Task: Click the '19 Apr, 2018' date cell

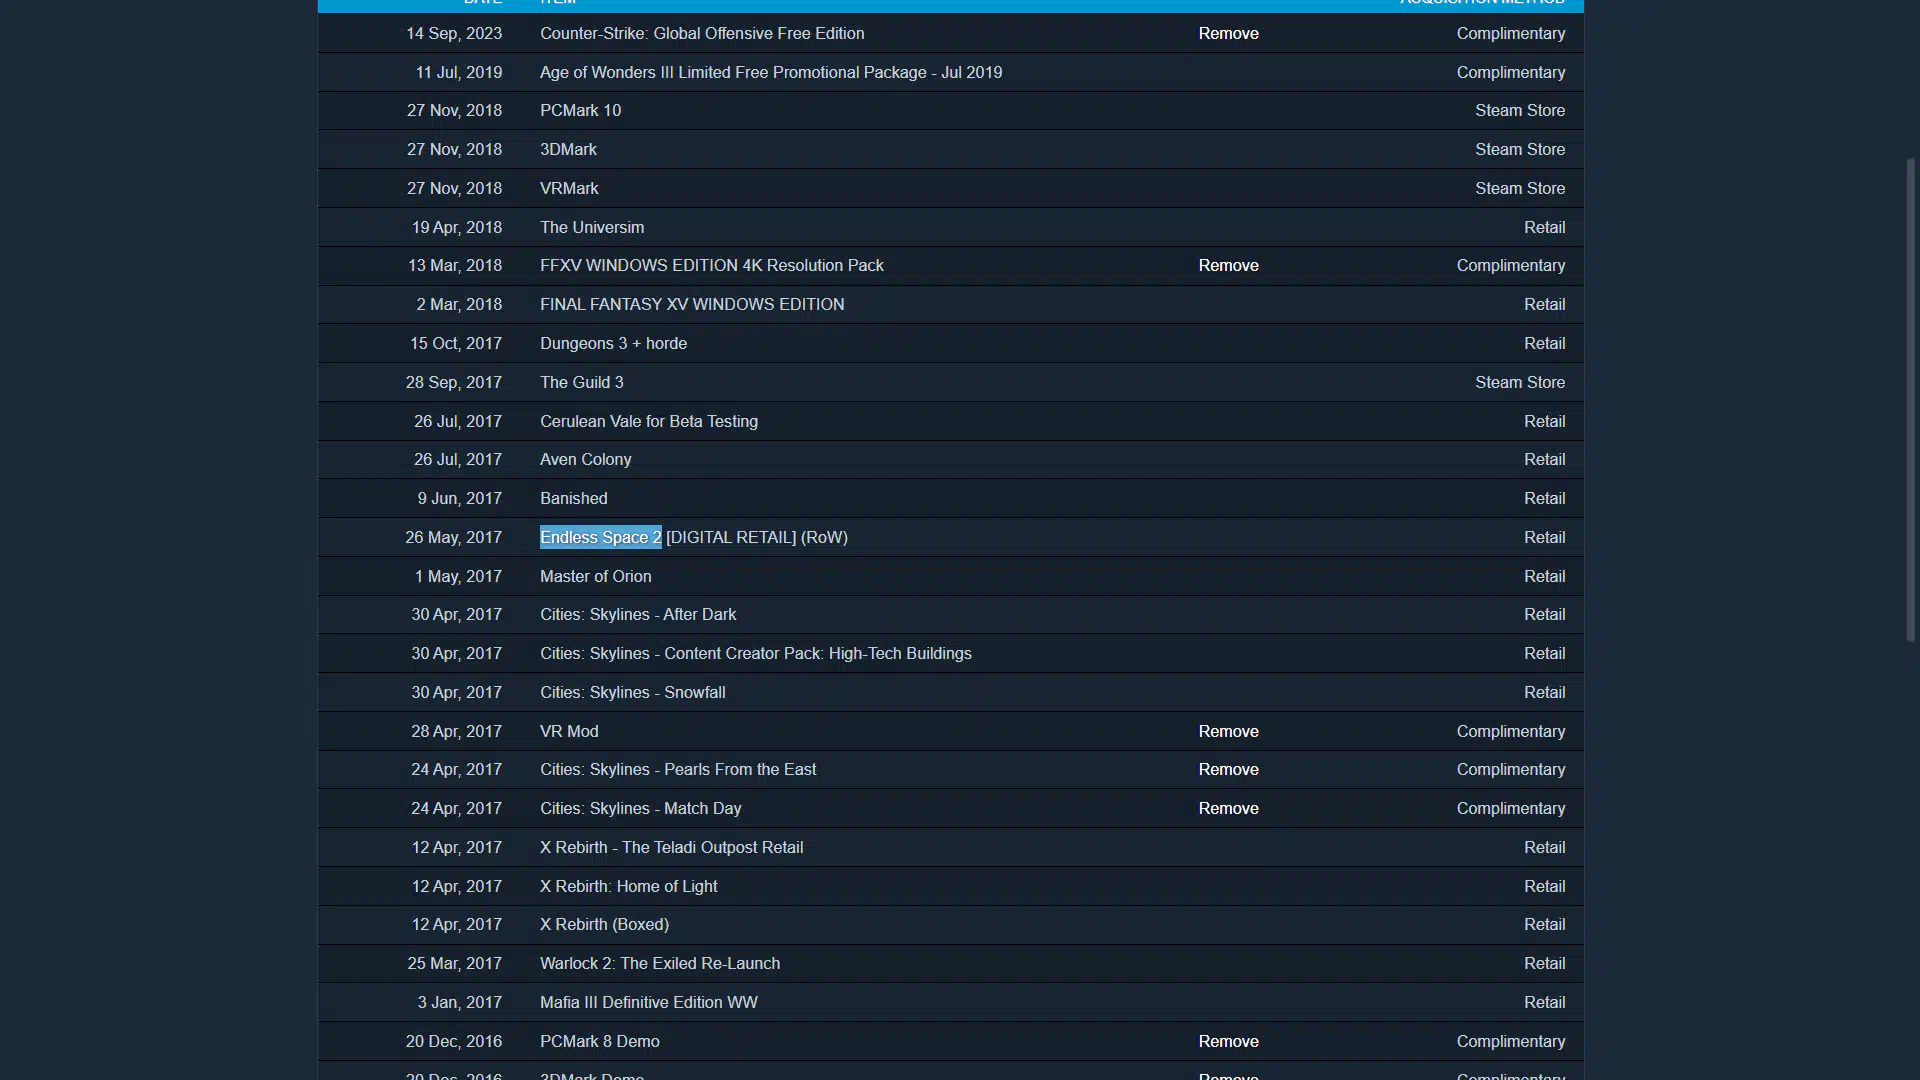Action: 456,227
